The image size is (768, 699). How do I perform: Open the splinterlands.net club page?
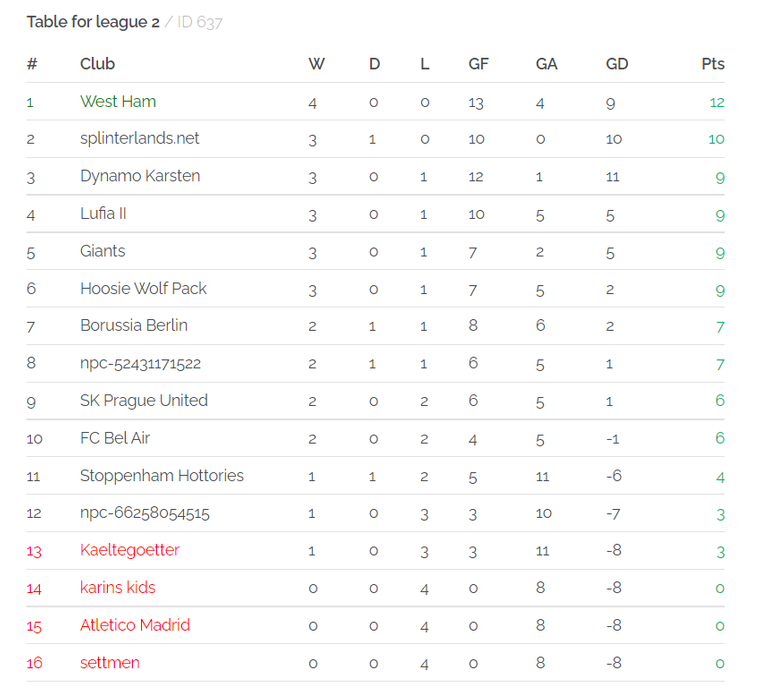pyautogui.click(x=140, y=139)
